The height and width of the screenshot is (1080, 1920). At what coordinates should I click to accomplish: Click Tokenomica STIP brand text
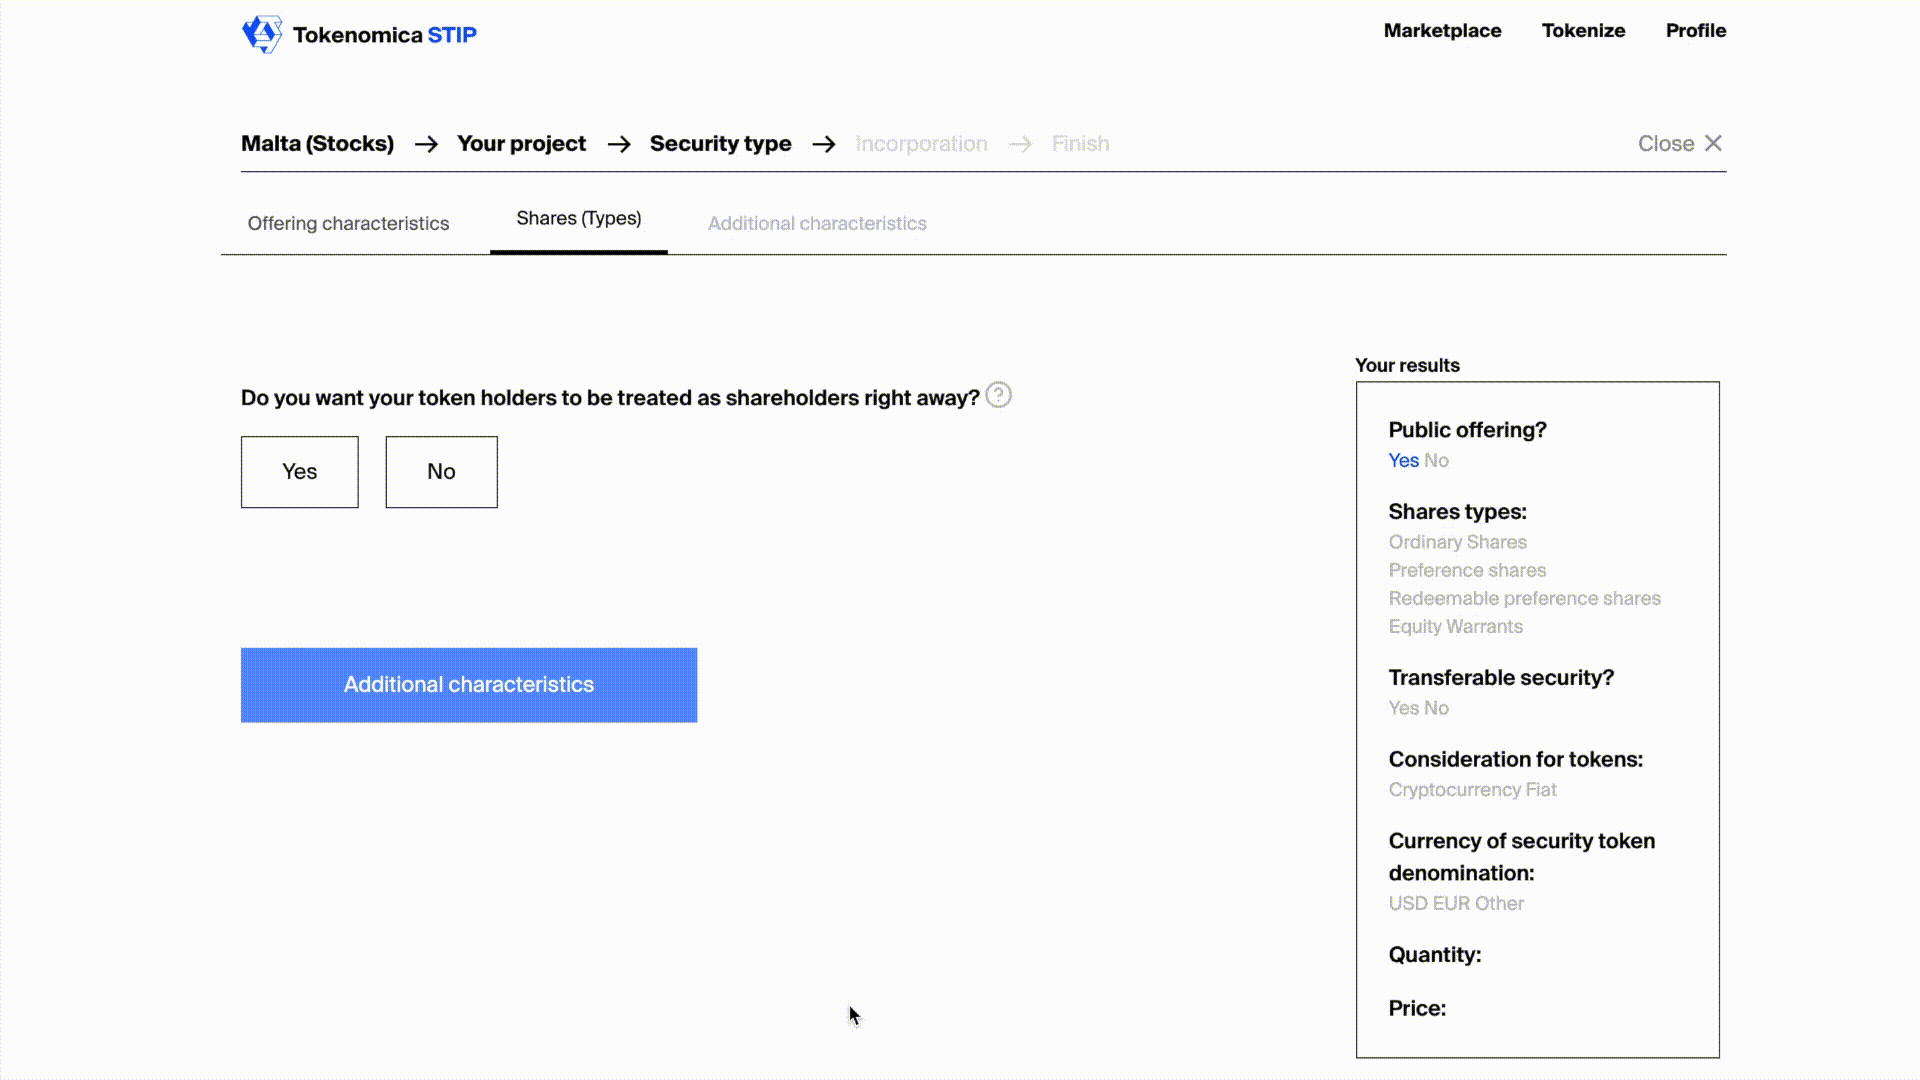tap(384, 35)
